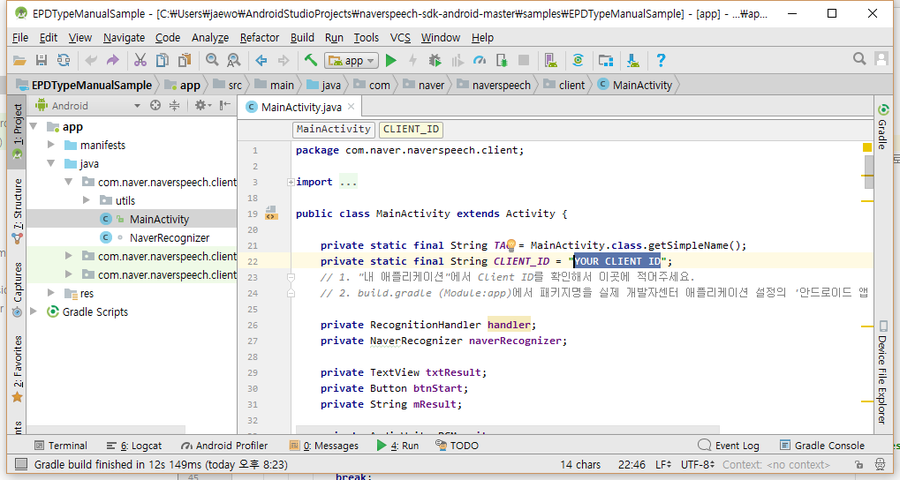
Task: Open the Event Log tab
Action: tap(729, 446)
